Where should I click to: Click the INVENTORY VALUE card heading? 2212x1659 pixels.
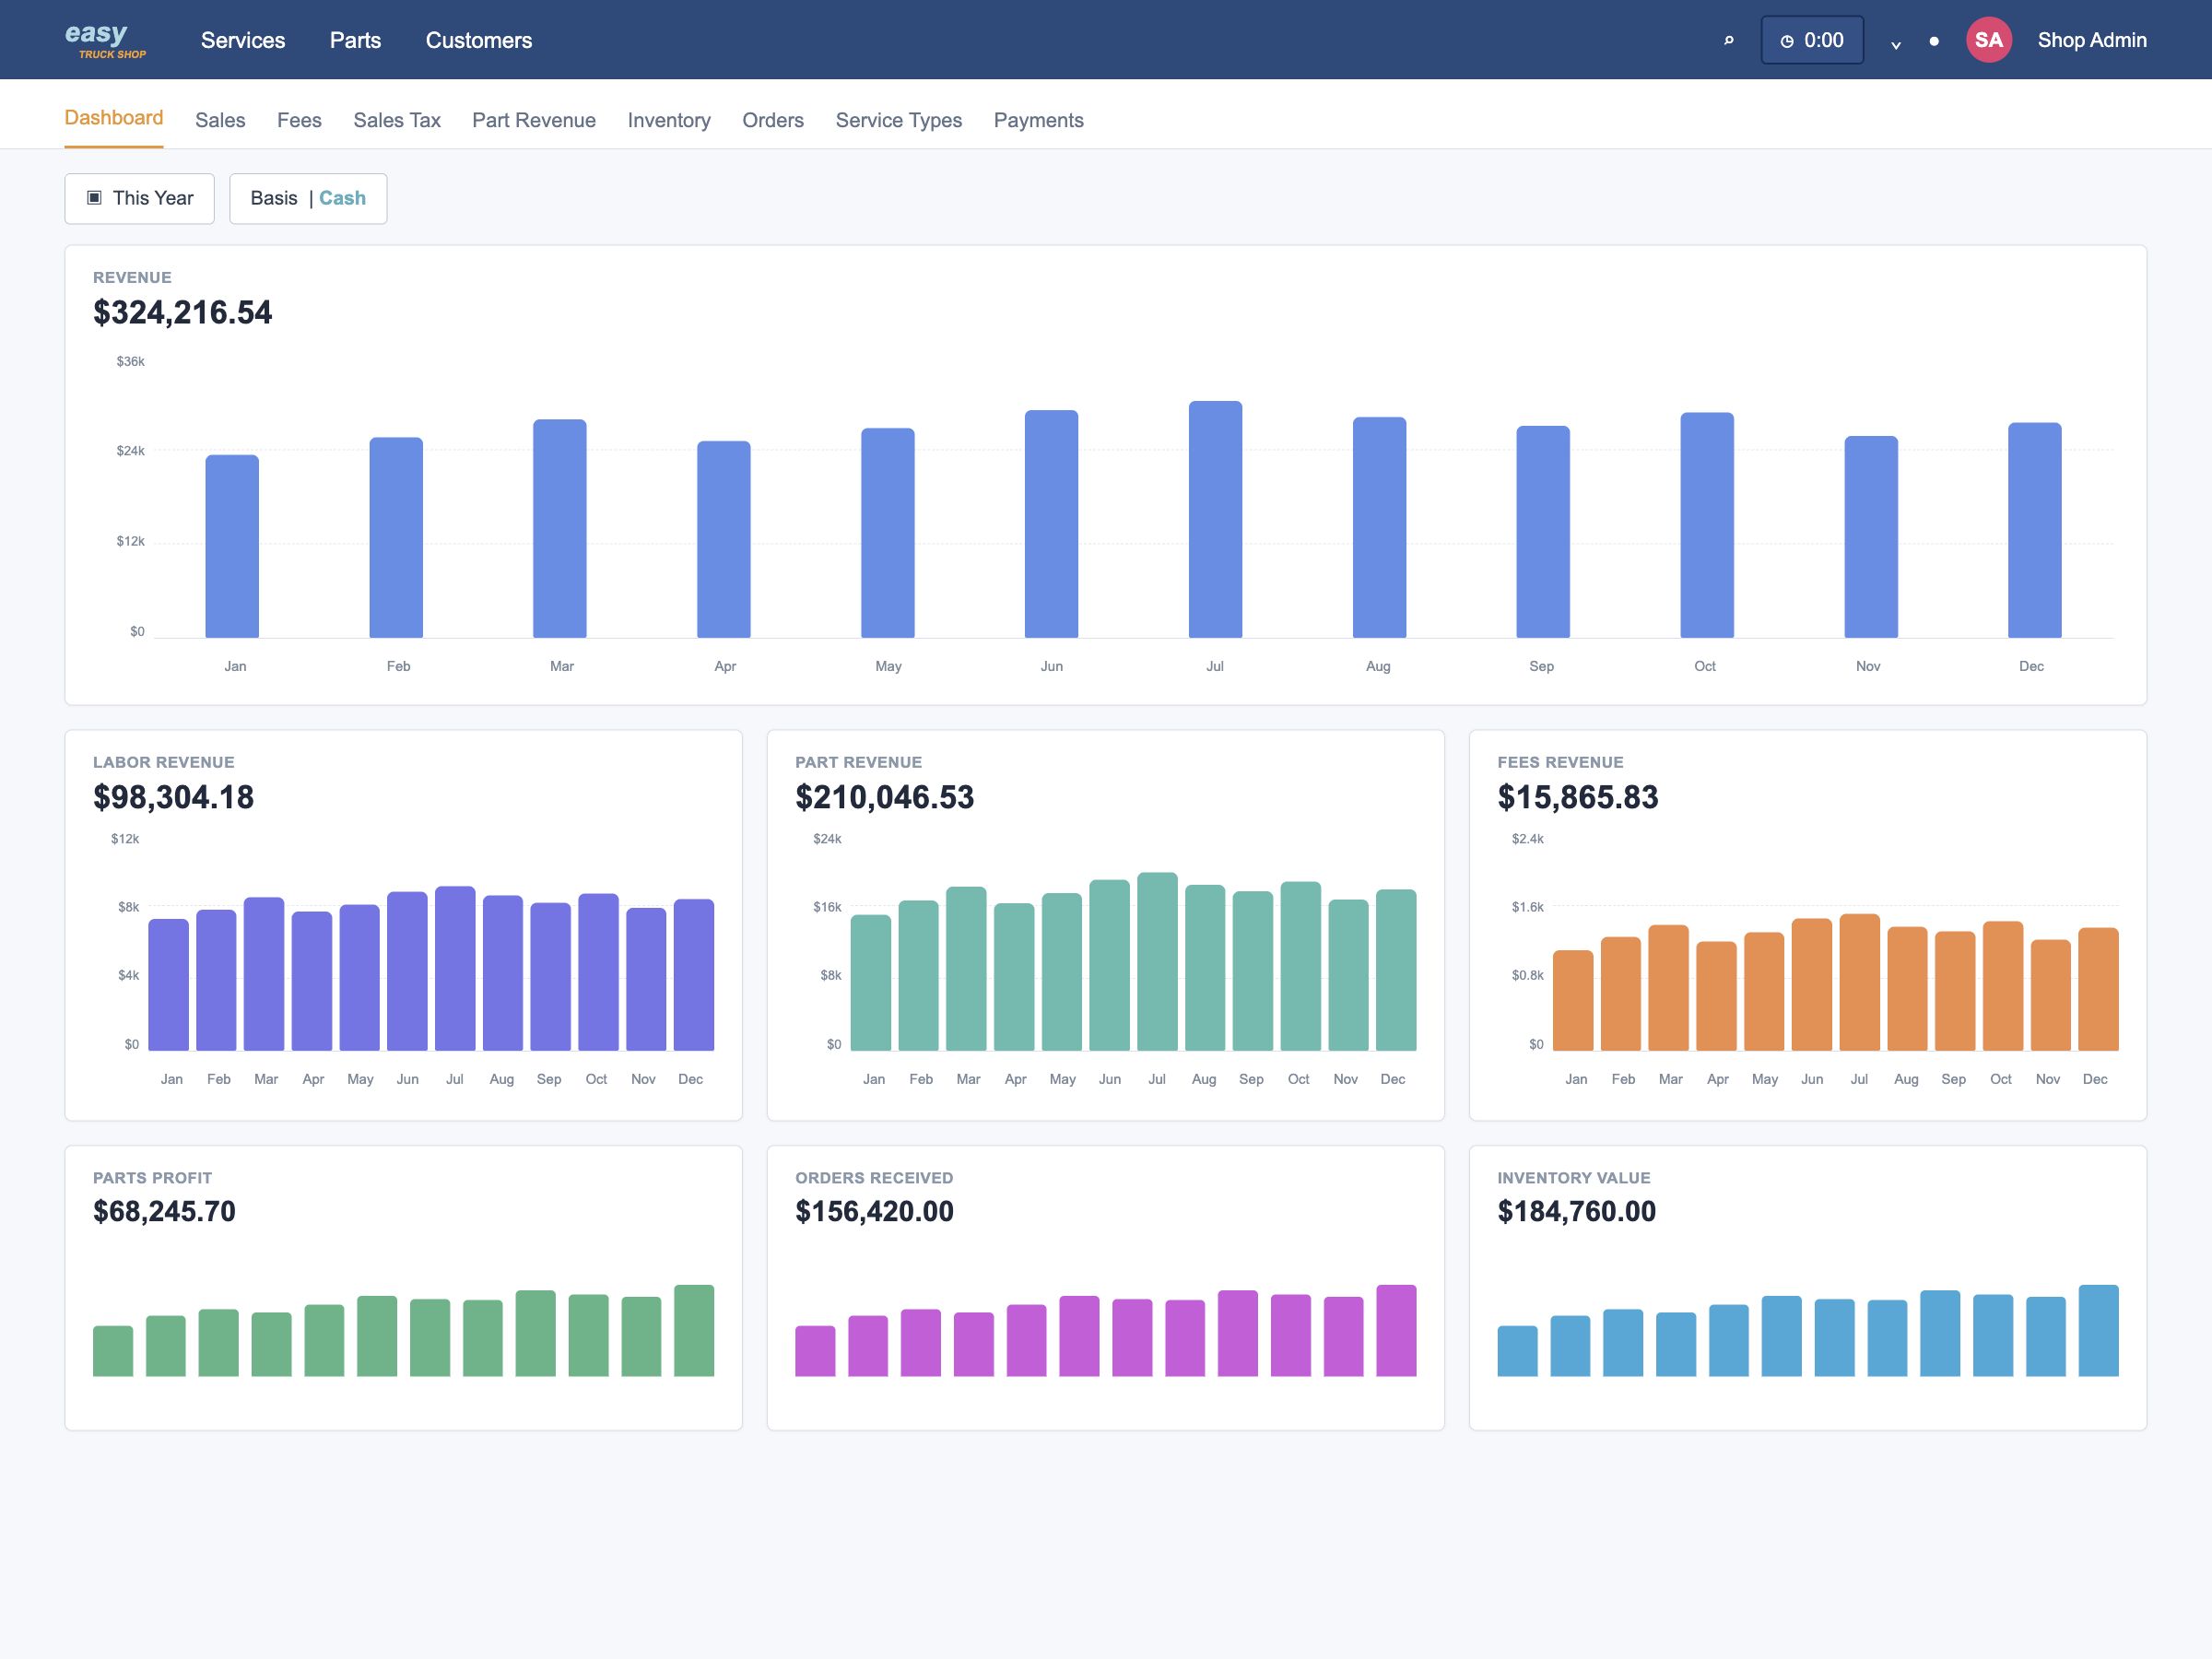coord(1574,1178)
